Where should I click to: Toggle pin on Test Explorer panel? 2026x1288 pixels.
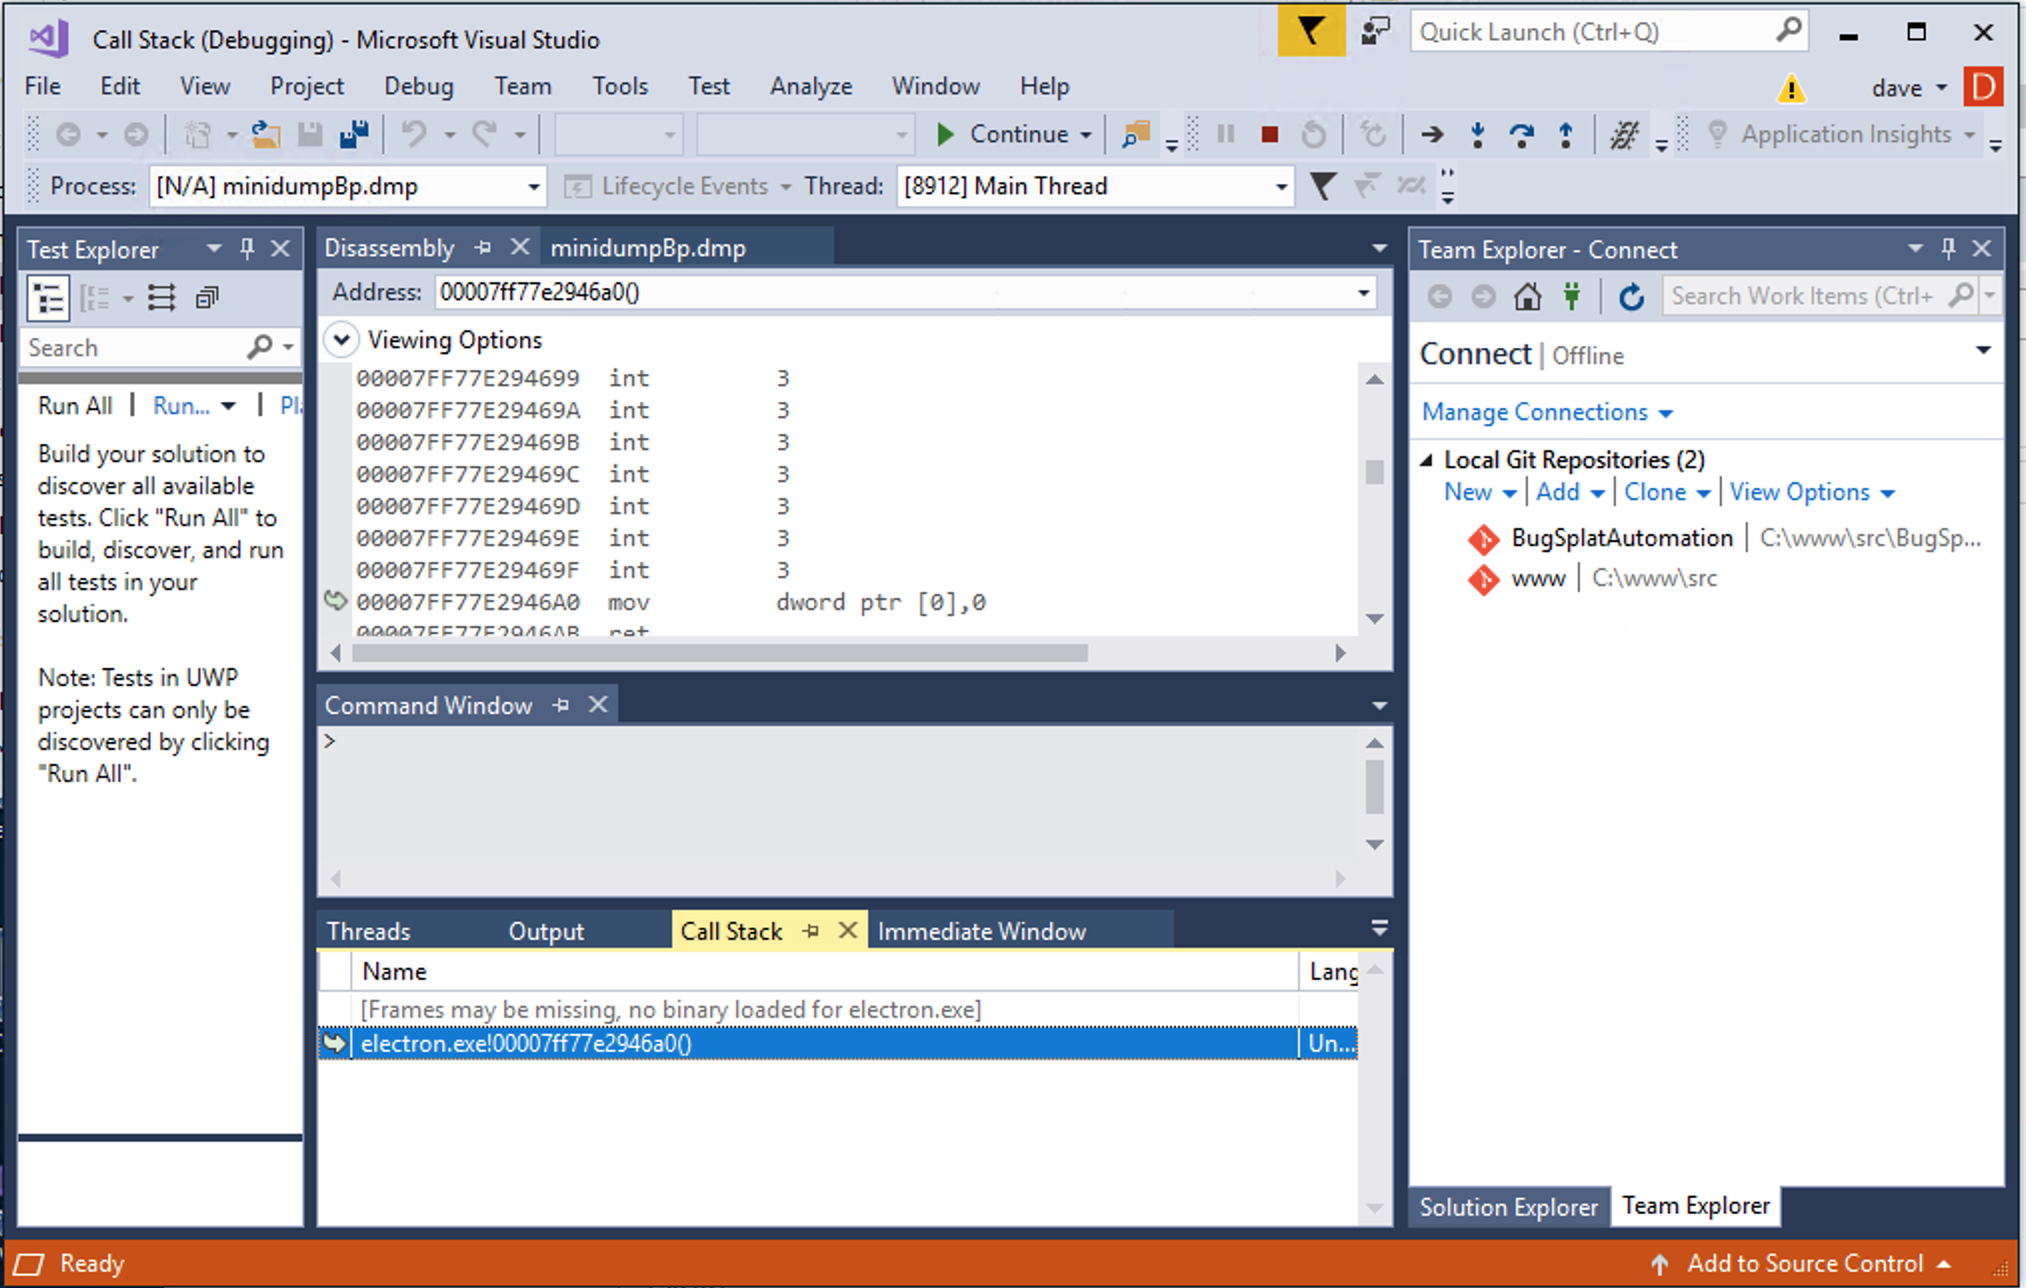(247, 248)
